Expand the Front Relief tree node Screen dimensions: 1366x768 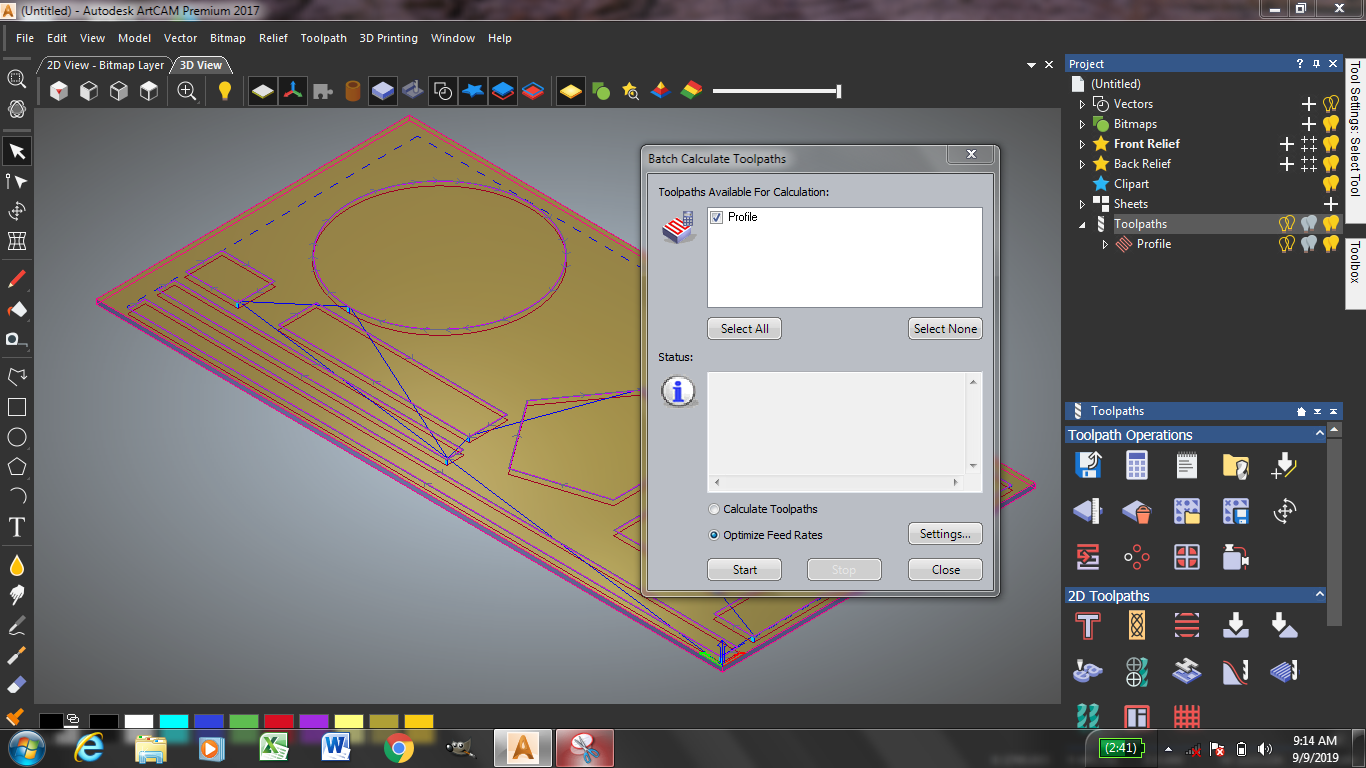1082,144
